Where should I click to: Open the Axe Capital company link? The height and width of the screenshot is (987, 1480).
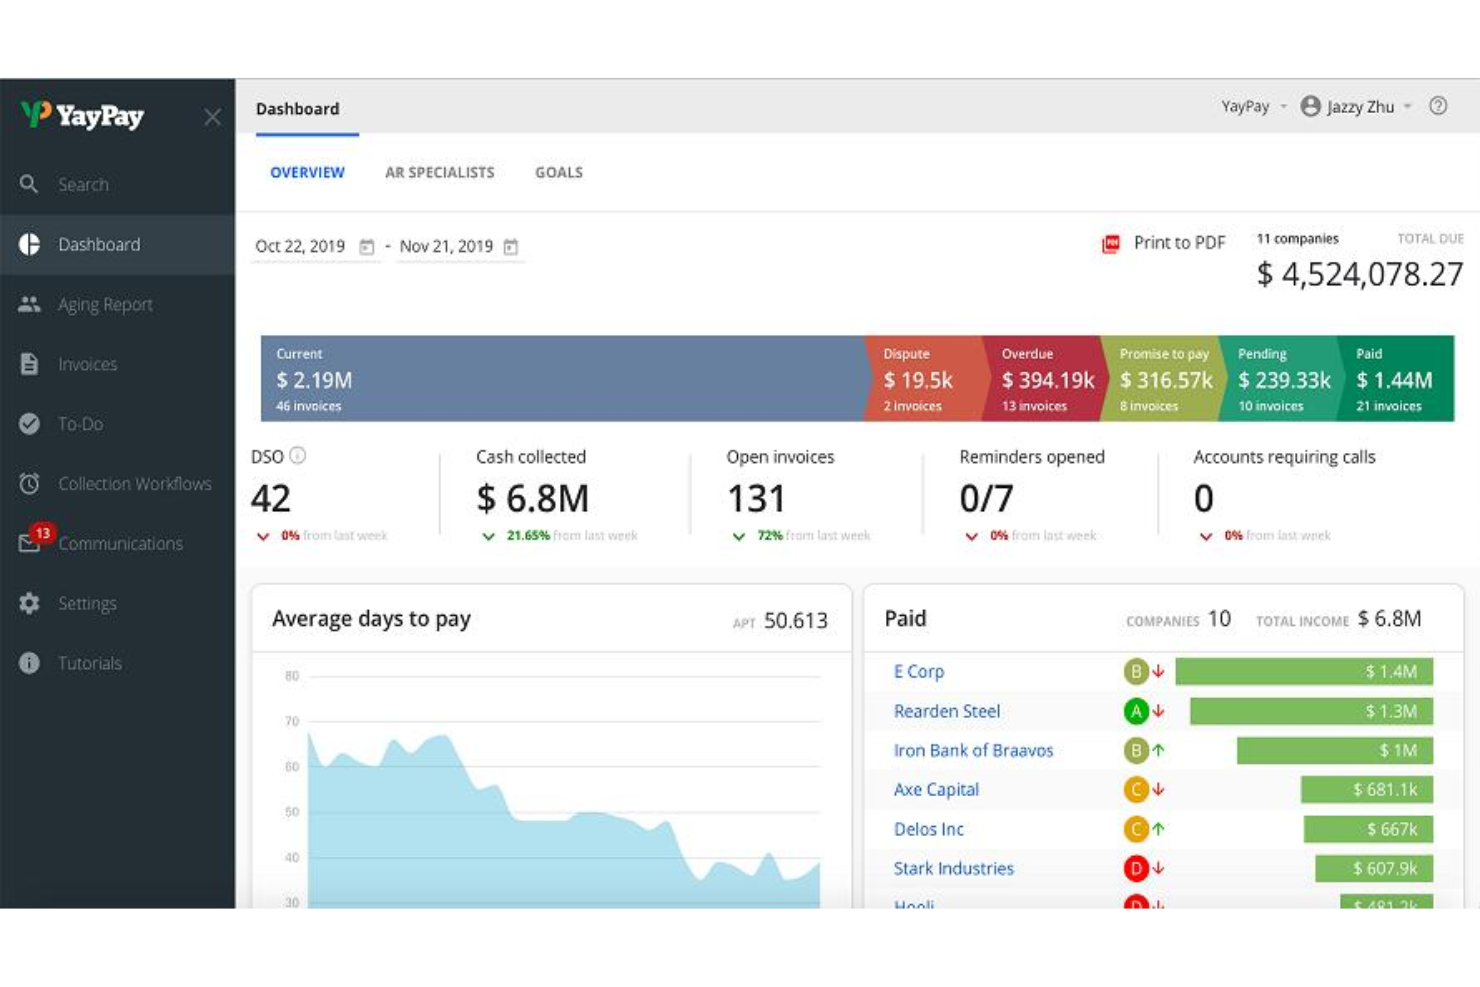pyautogui.click(x=936, y=790)
